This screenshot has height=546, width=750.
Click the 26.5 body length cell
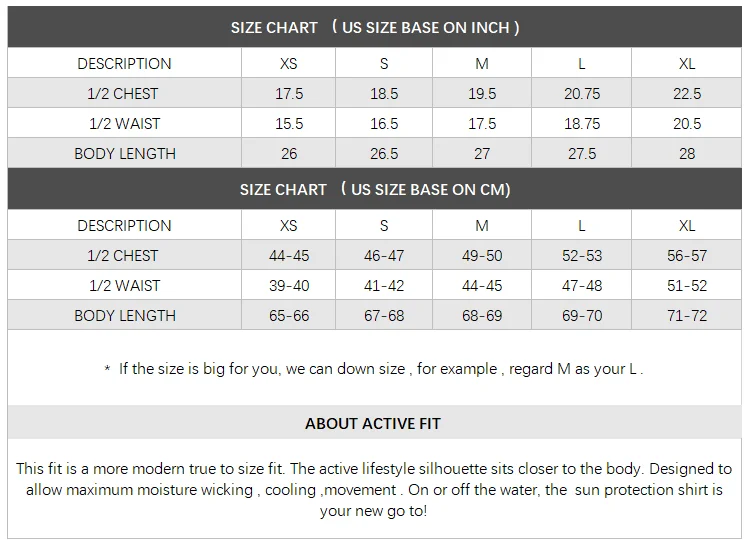(x=384, y=154)
